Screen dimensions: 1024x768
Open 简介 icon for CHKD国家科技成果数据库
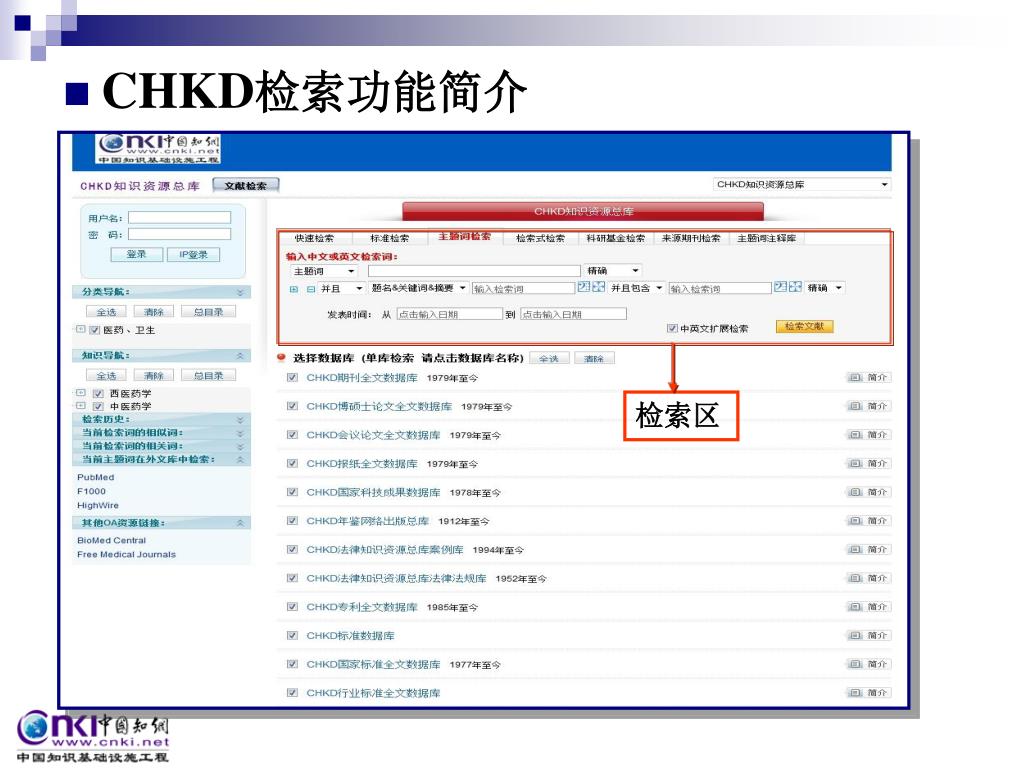(855, 492)
